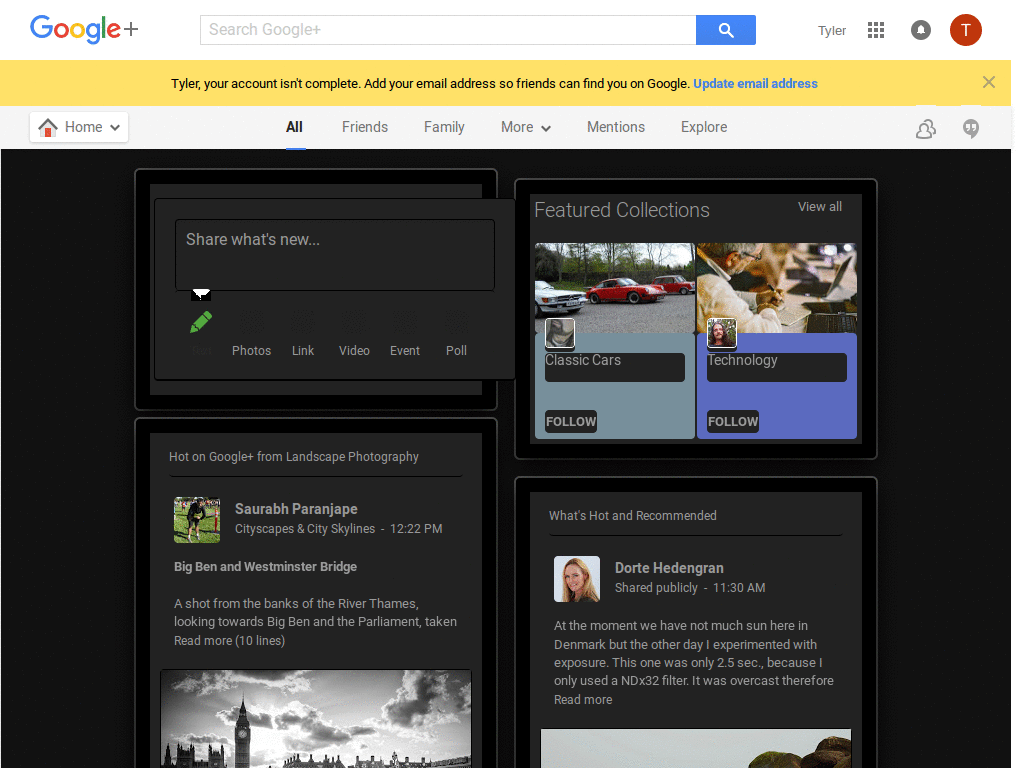This screenshot has height=768, width=1024.
Task: Follow the Technology collection
Action: 733,422
